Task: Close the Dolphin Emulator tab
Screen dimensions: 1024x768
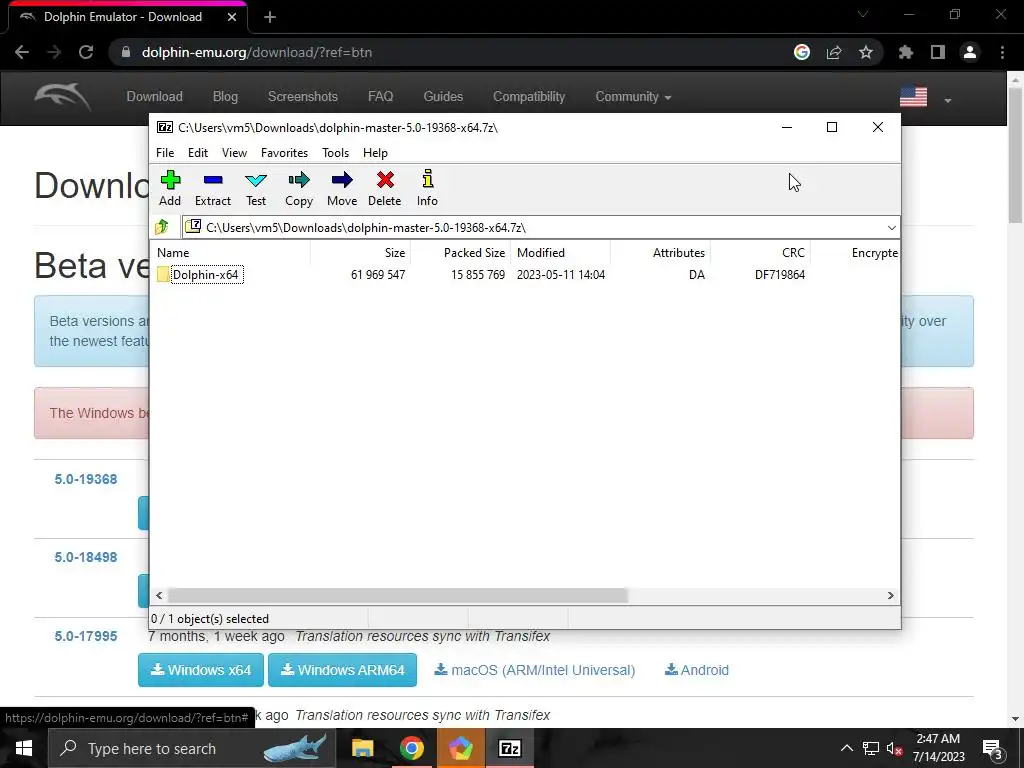Action: 232,17
